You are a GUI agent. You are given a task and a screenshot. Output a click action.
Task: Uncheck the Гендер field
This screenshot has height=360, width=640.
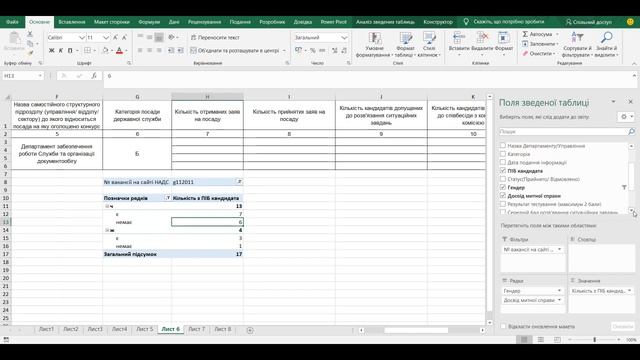coord(503,187)
